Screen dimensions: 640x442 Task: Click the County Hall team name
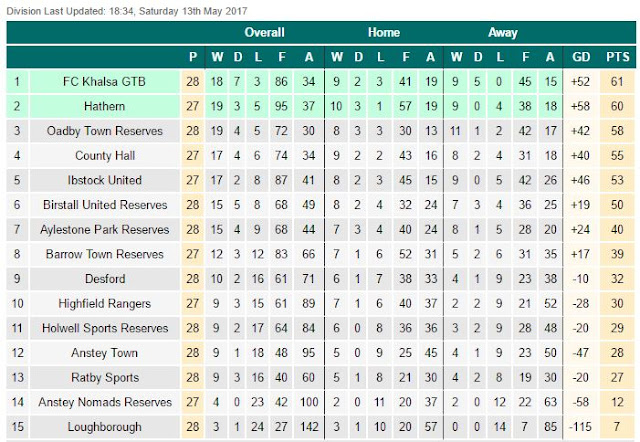coord(105,155)
